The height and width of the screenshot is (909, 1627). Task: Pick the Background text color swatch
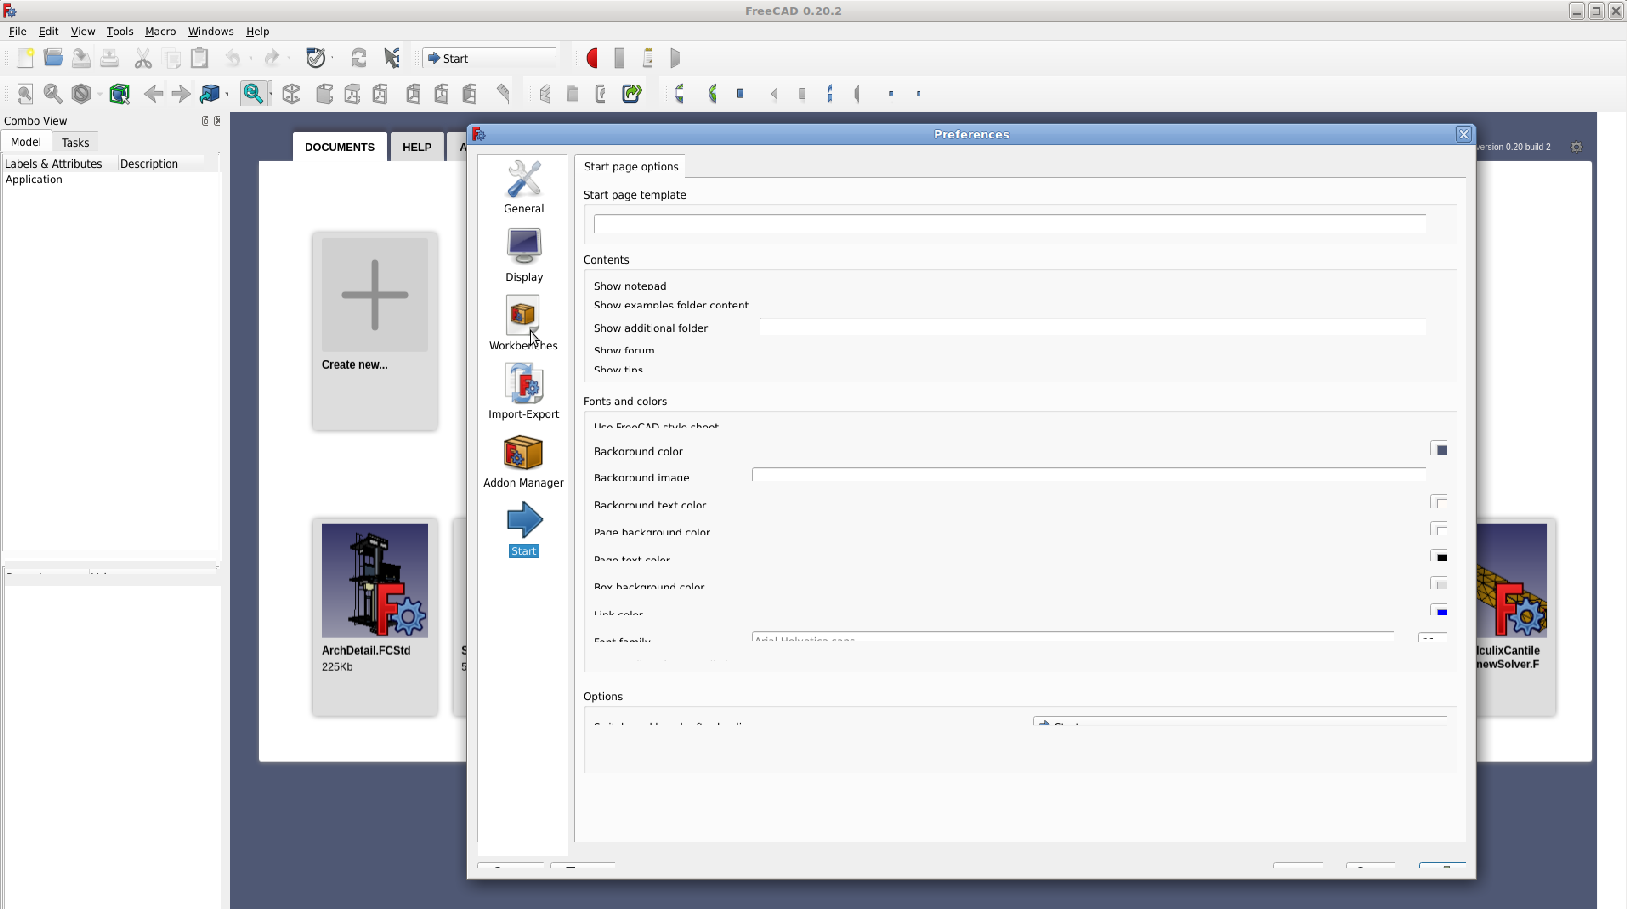[1439, 503]
